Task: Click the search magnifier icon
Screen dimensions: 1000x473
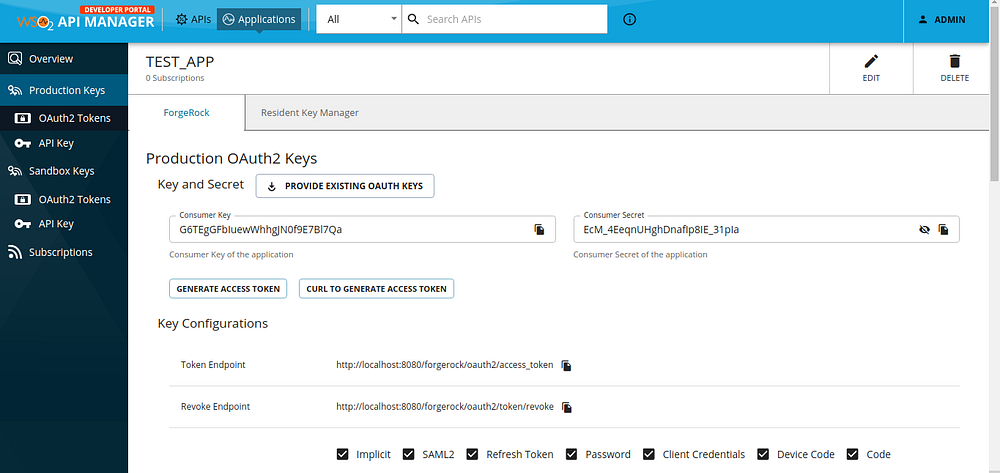Action: [x=413, y=19]
